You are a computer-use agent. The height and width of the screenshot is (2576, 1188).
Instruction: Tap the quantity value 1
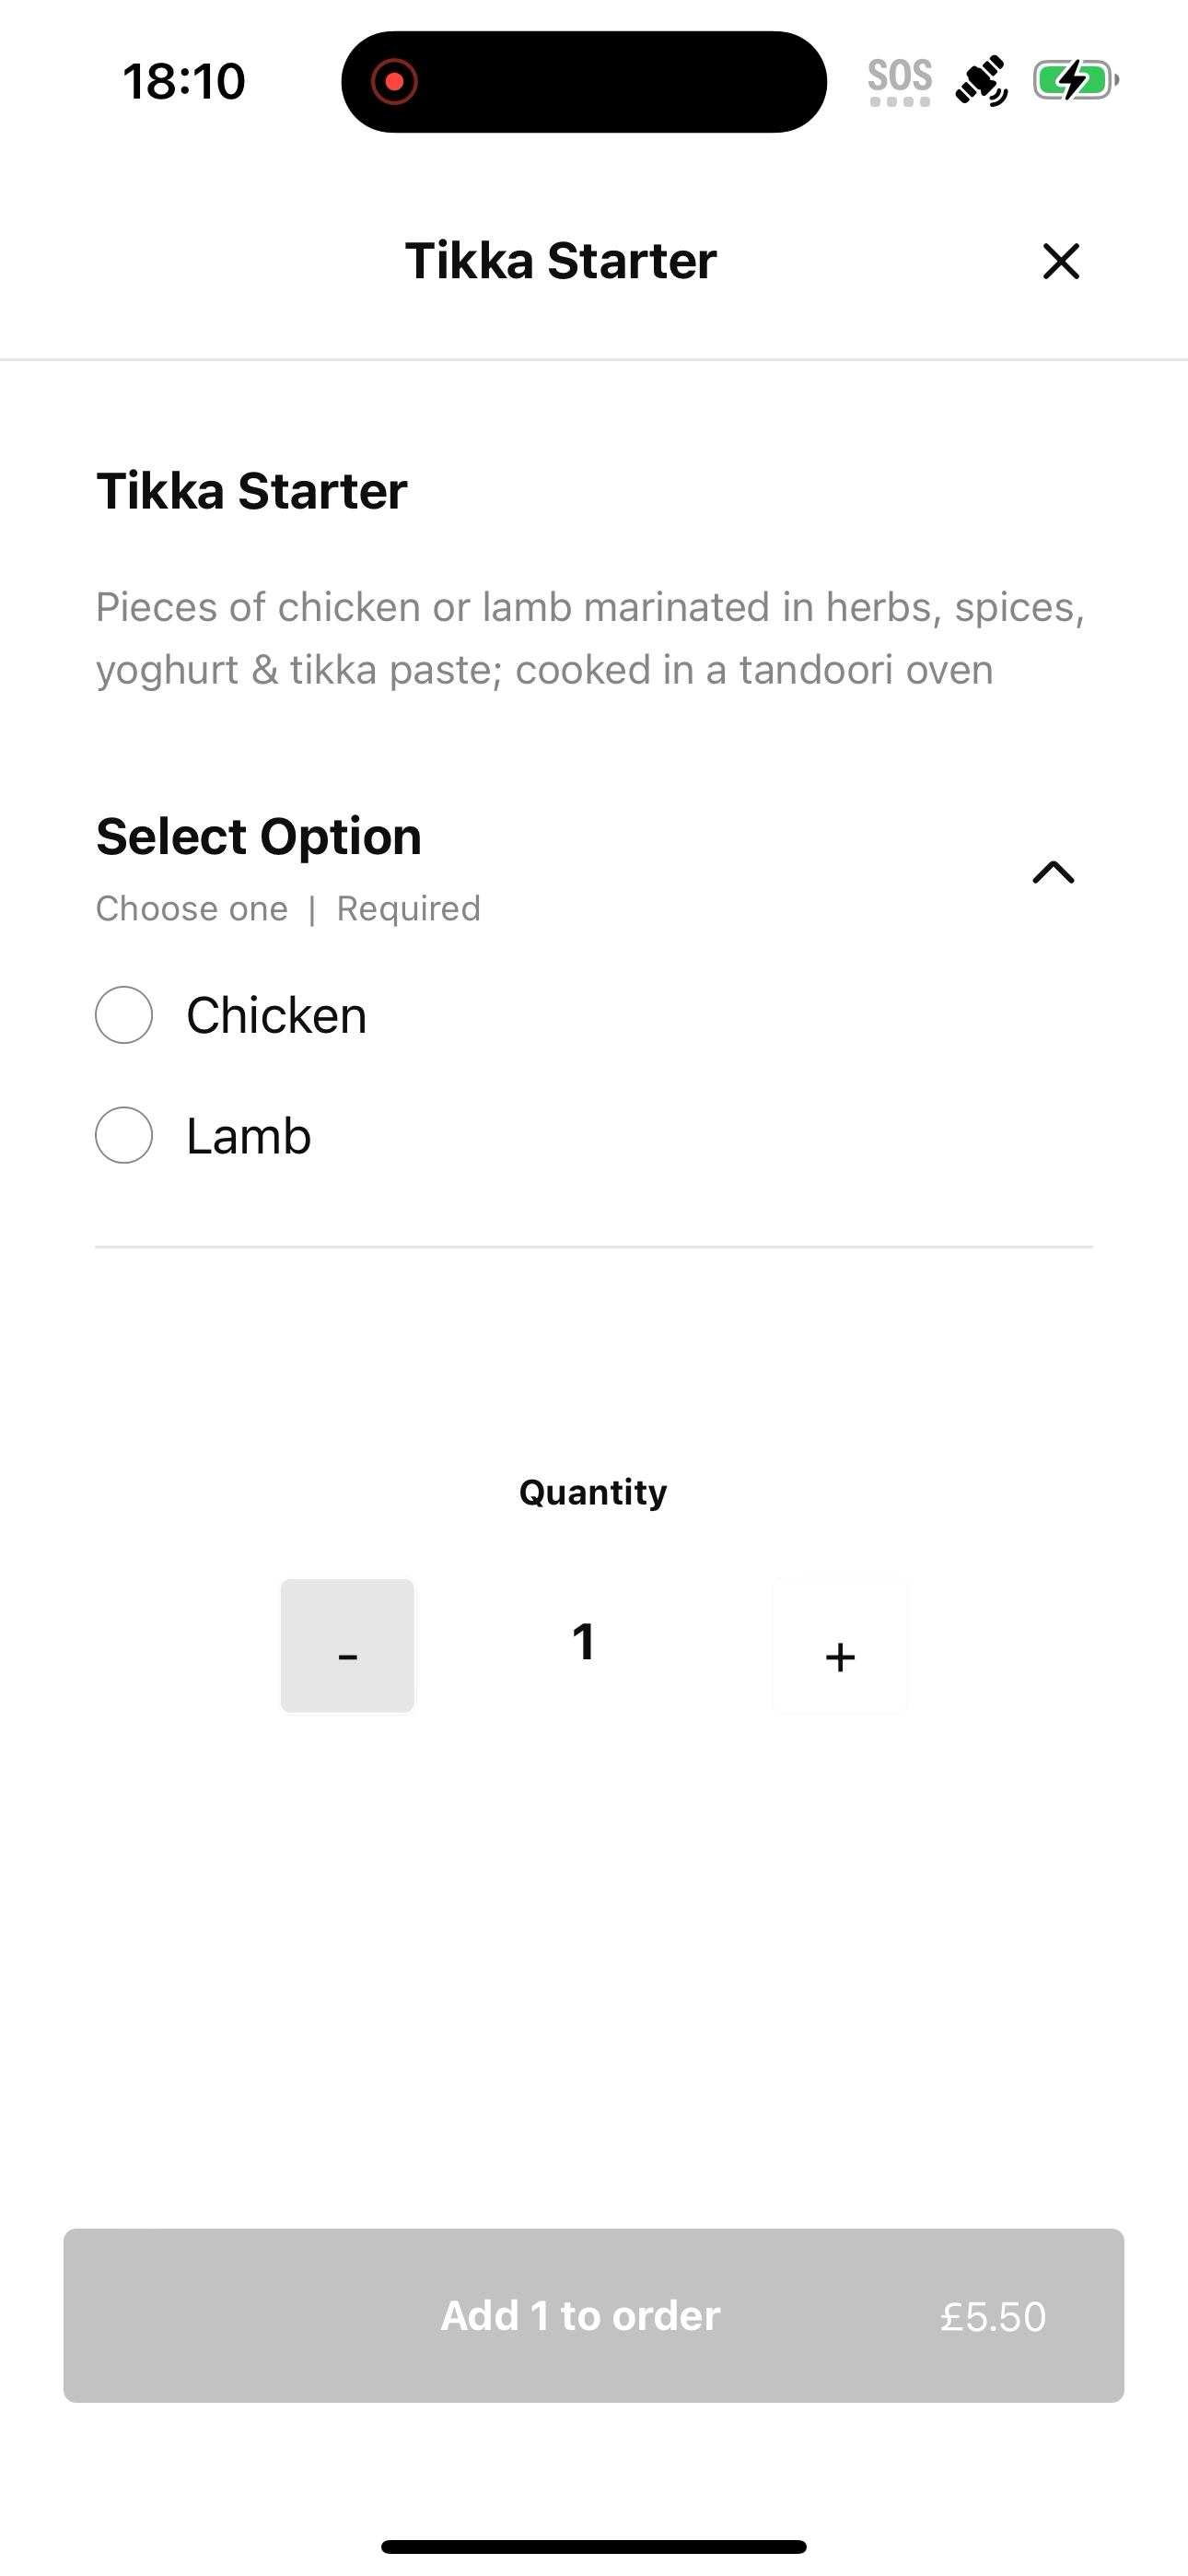coord(584,1642)
